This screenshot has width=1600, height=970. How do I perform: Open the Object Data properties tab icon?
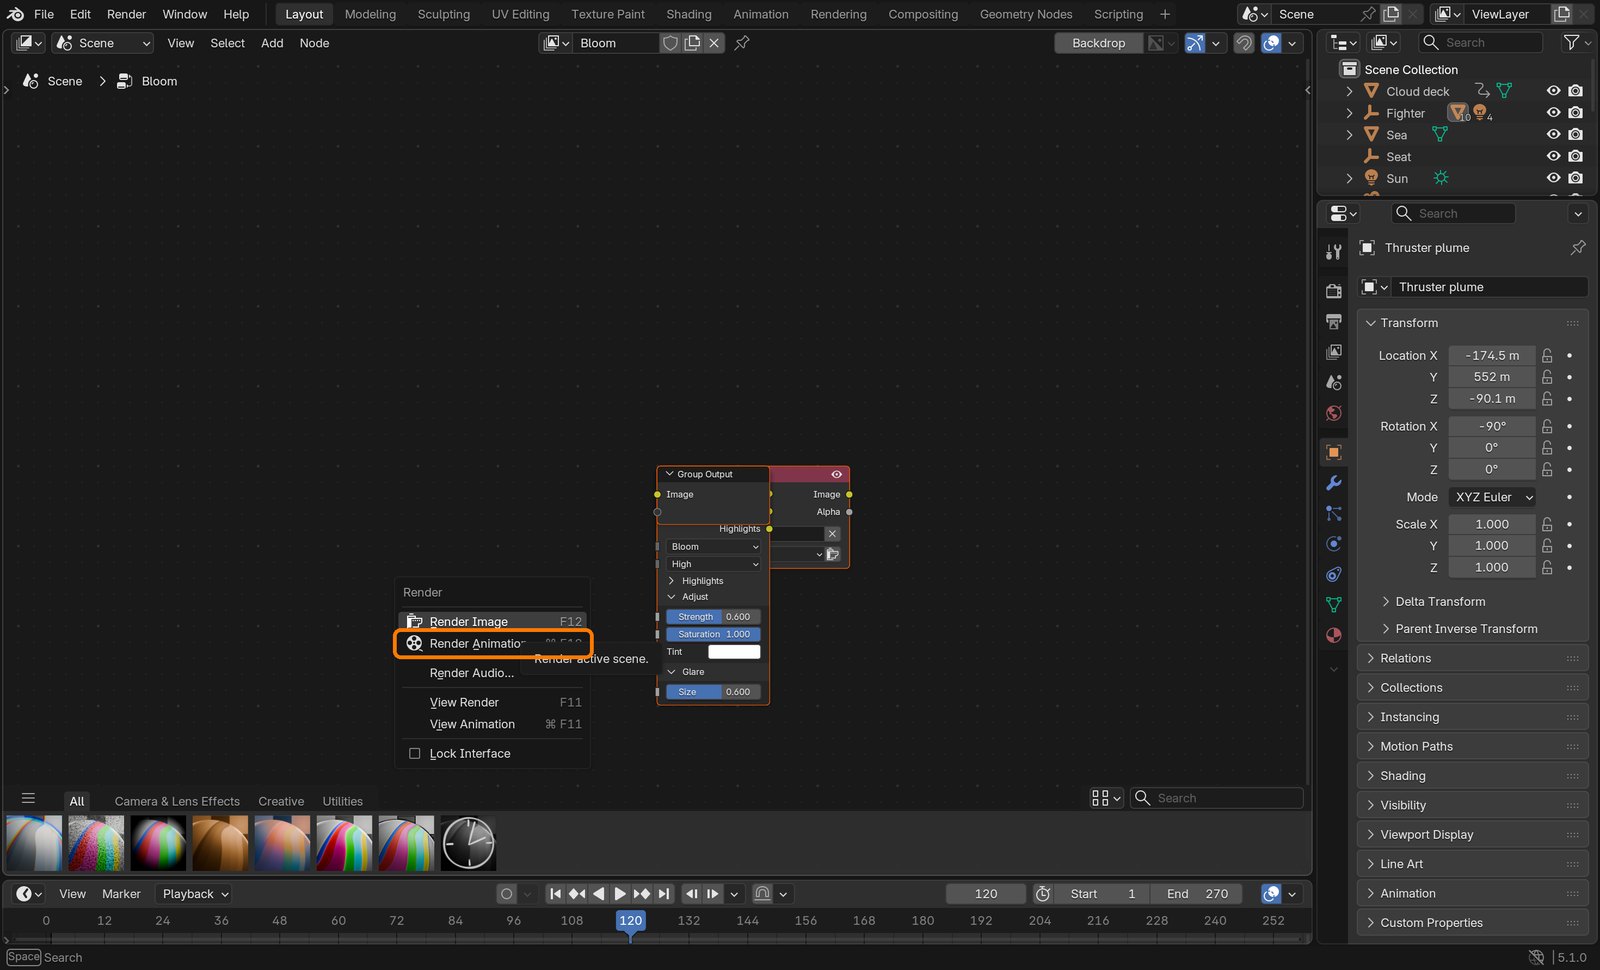tap(1333, 605)
